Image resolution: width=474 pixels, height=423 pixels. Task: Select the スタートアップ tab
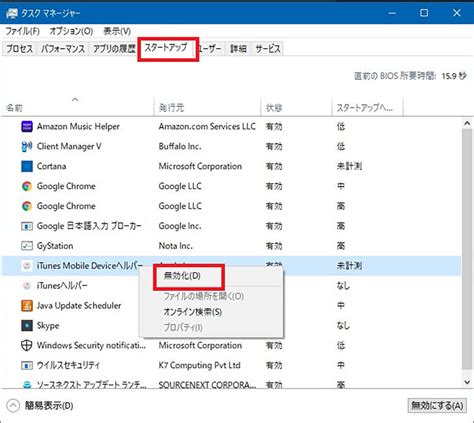[166, 48]
